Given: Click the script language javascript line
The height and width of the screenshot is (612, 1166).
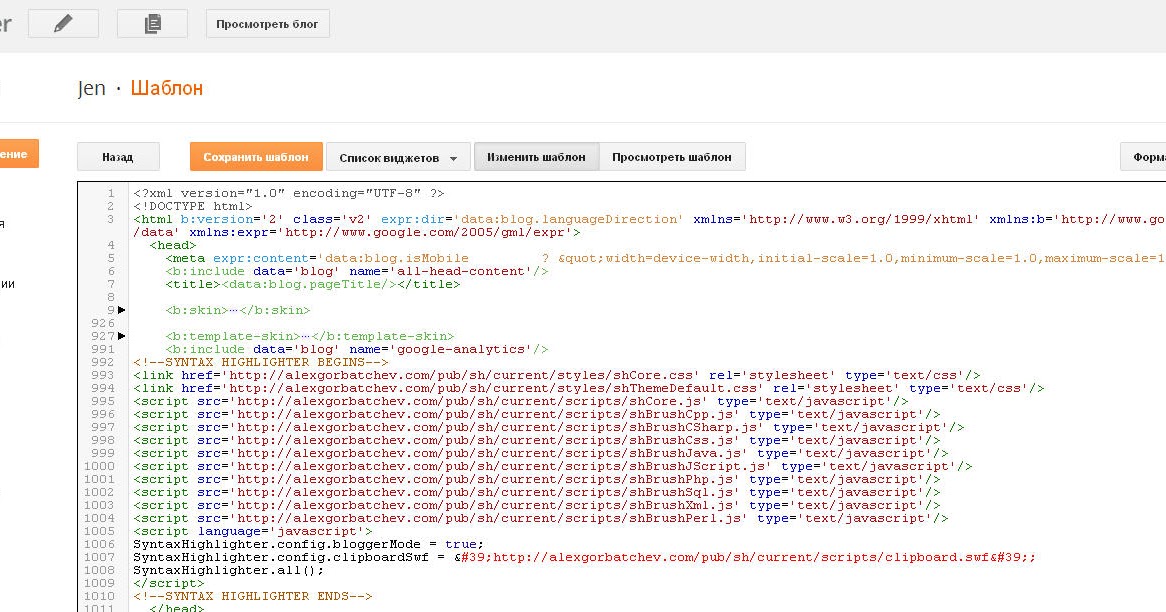Looking at the screenshot, I should [253, 532].
